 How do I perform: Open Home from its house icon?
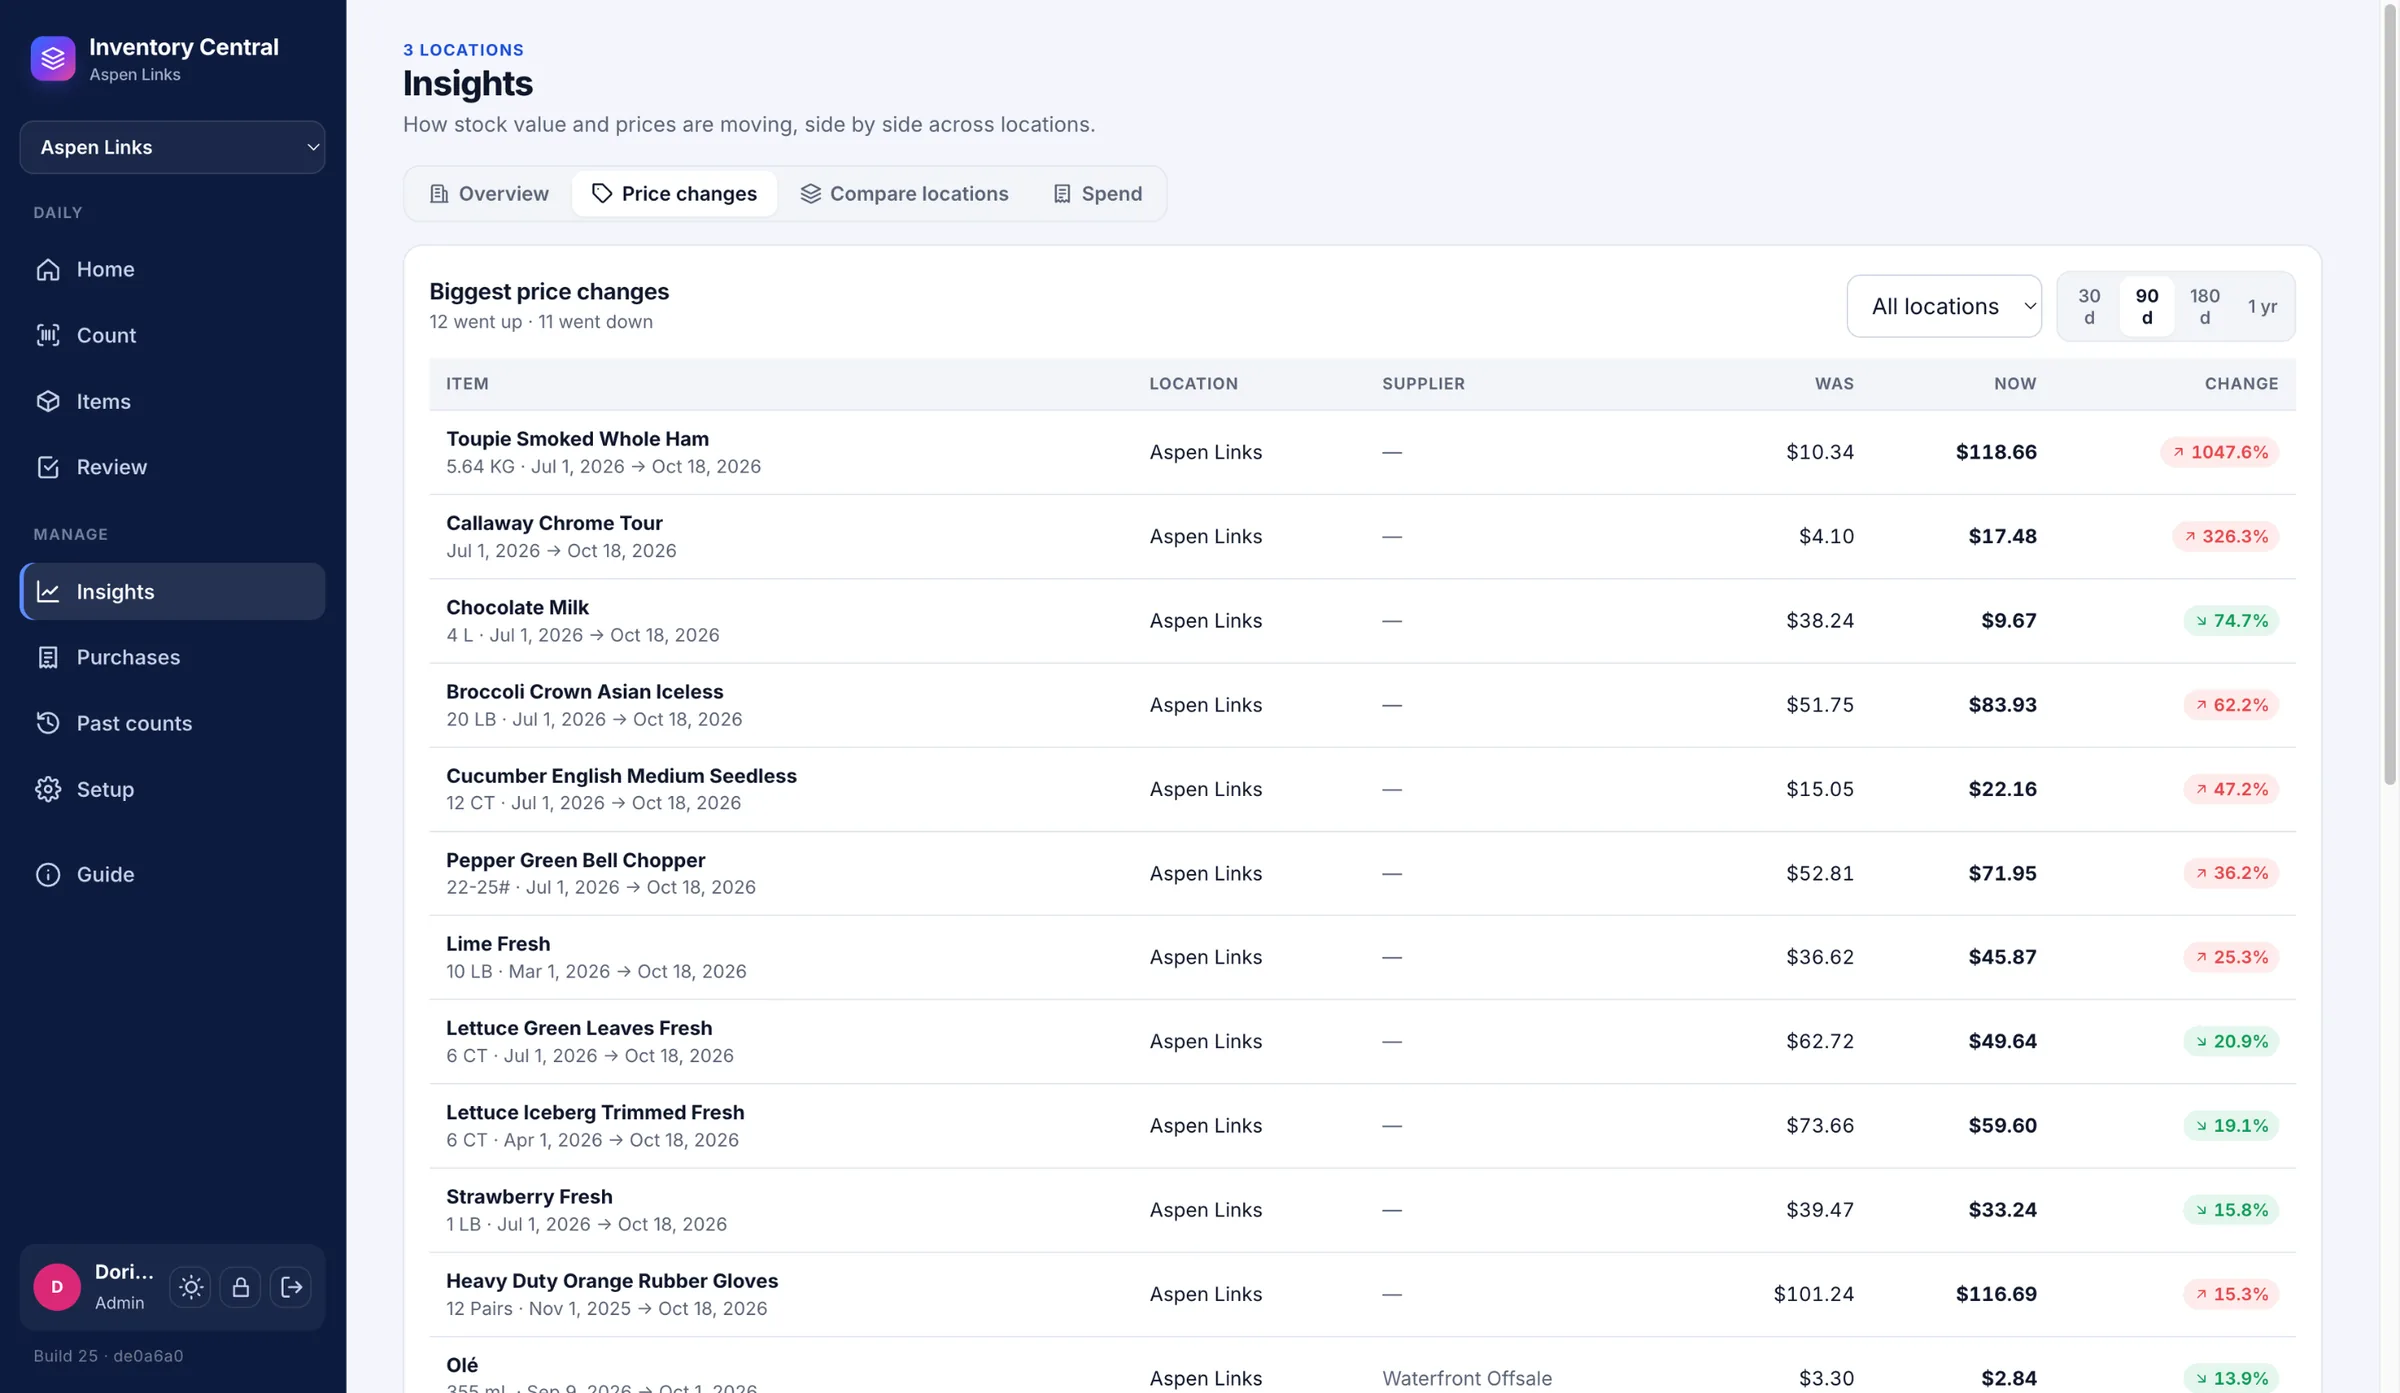point(48,269)
